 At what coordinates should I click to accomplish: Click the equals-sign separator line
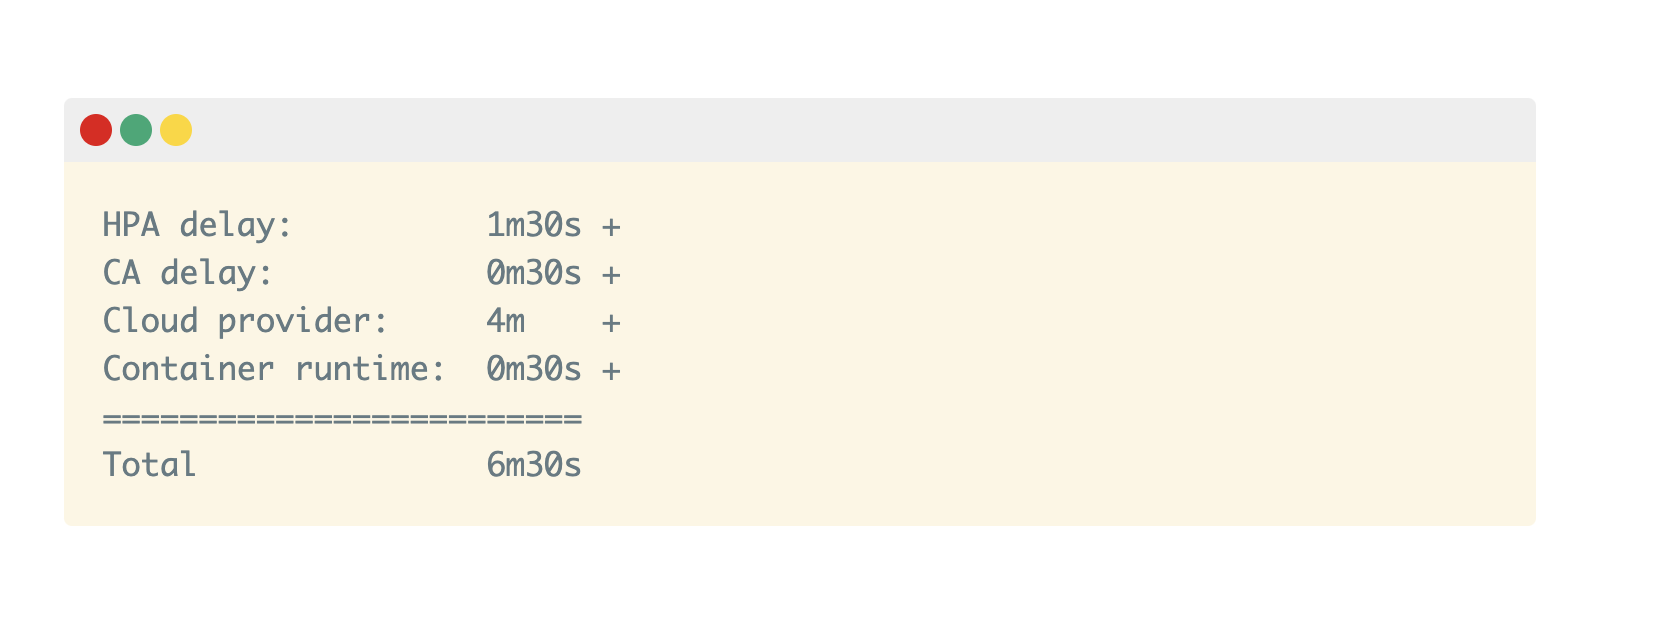point(342,418)
